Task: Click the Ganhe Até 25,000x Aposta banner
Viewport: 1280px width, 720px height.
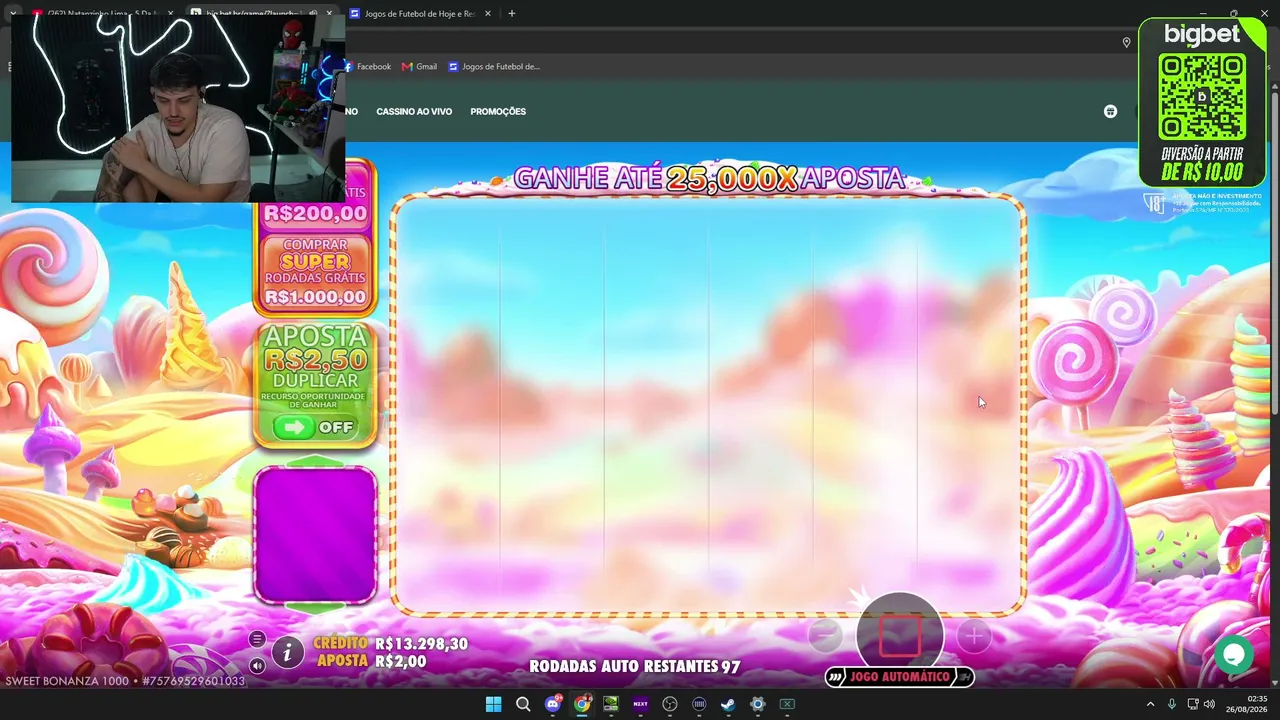Action: click(709, 178)
